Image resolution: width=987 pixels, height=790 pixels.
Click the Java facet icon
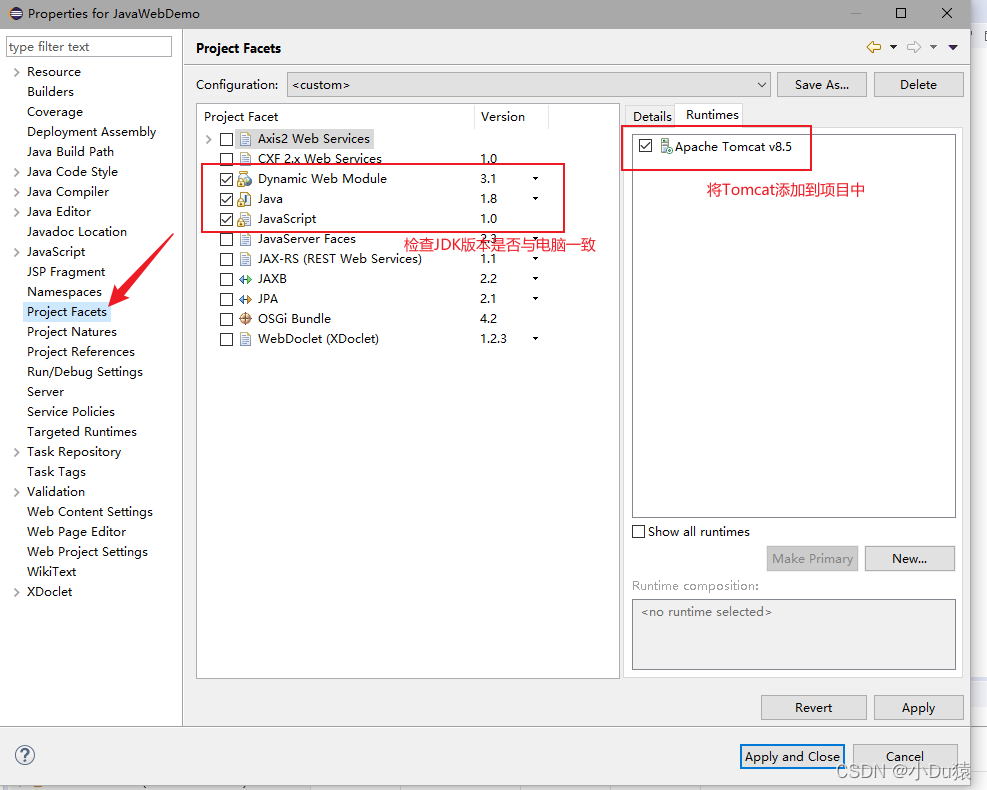coord(245,199)
